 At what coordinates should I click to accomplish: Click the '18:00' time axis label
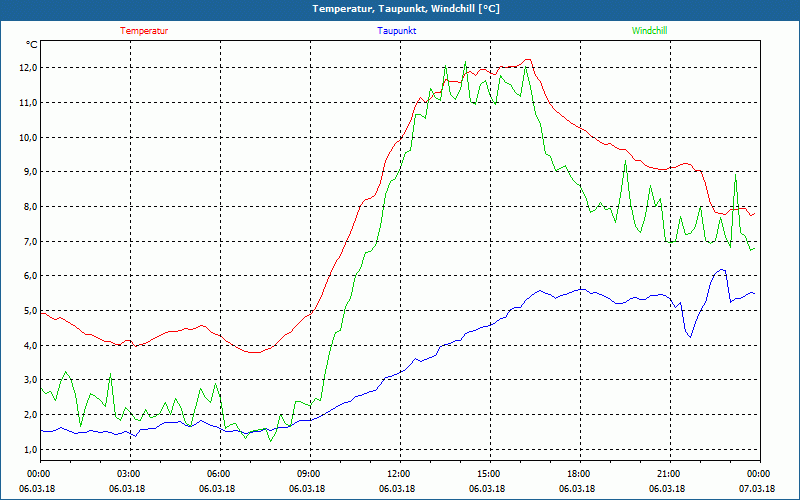coord(581,474)
